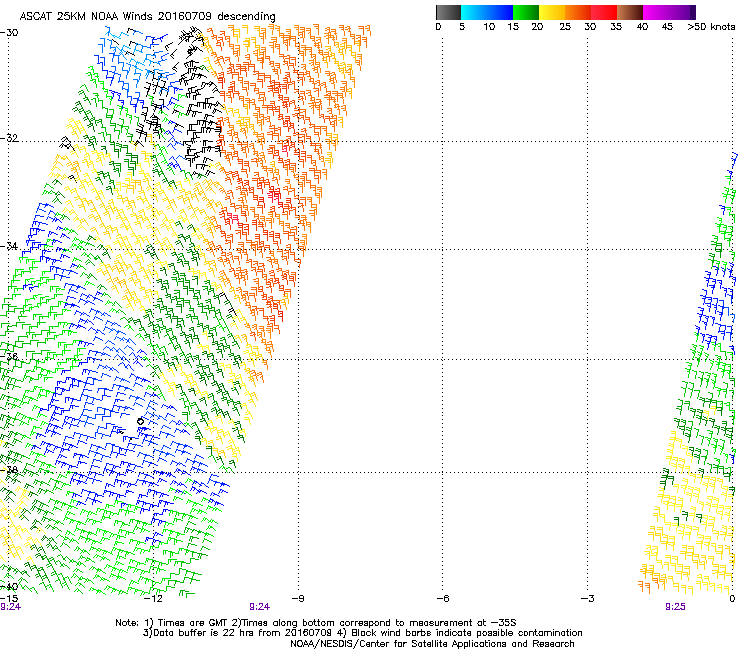Click the NOAA/NESDIS credit line

tap(432, 643)
